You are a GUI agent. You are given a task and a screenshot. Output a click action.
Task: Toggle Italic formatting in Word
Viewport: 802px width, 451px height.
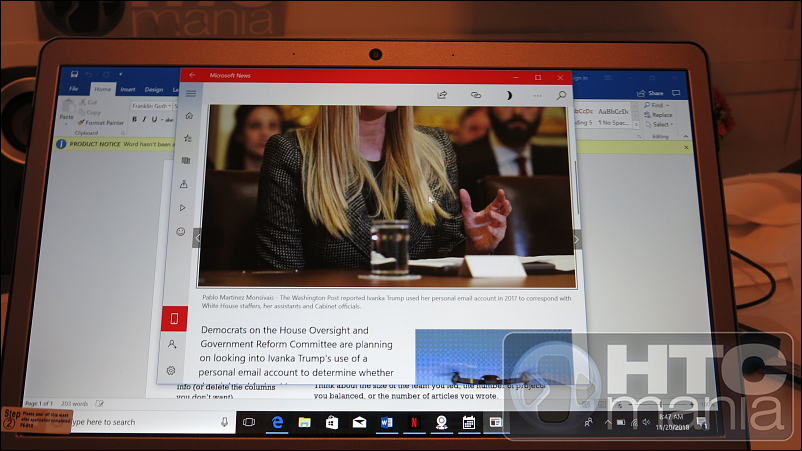pos(144,119)
